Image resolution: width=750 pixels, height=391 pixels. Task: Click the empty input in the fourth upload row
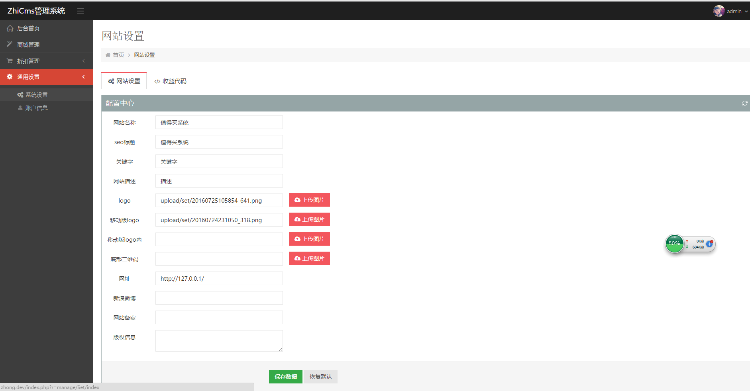pos(219,259)
